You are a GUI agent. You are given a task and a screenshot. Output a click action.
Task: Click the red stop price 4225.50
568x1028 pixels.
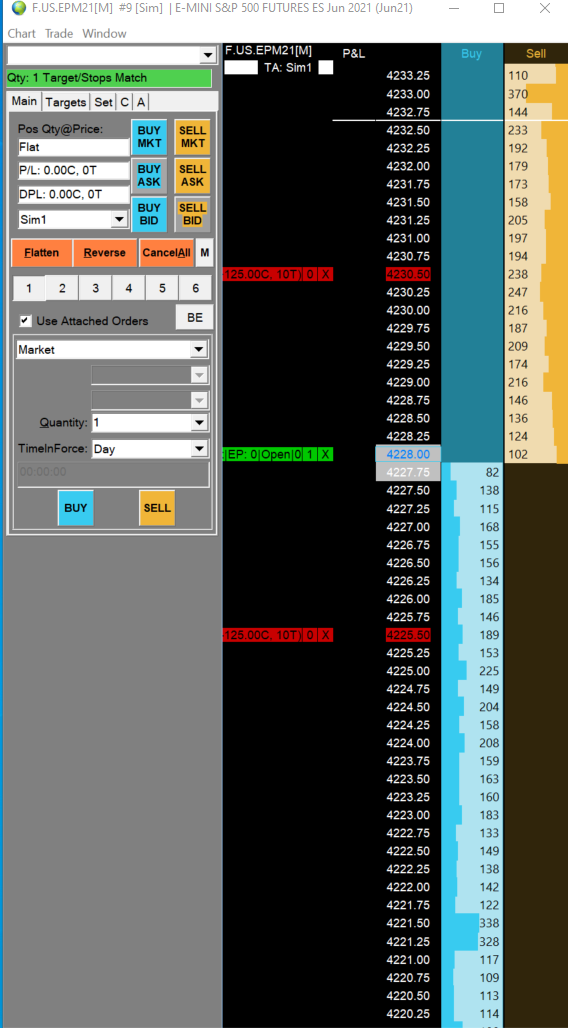pos(408,635)
